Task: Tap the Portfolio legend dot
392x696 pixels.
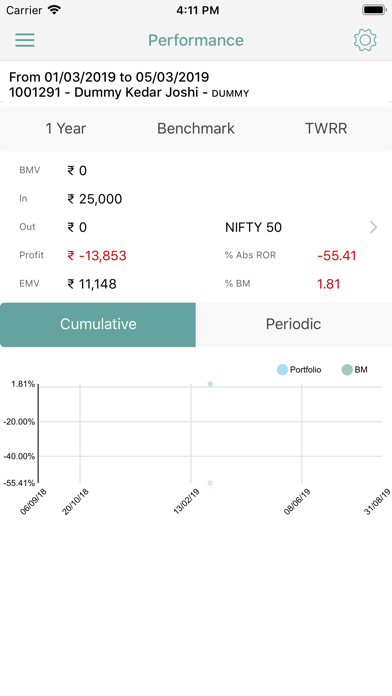Action: click(282, 370)
